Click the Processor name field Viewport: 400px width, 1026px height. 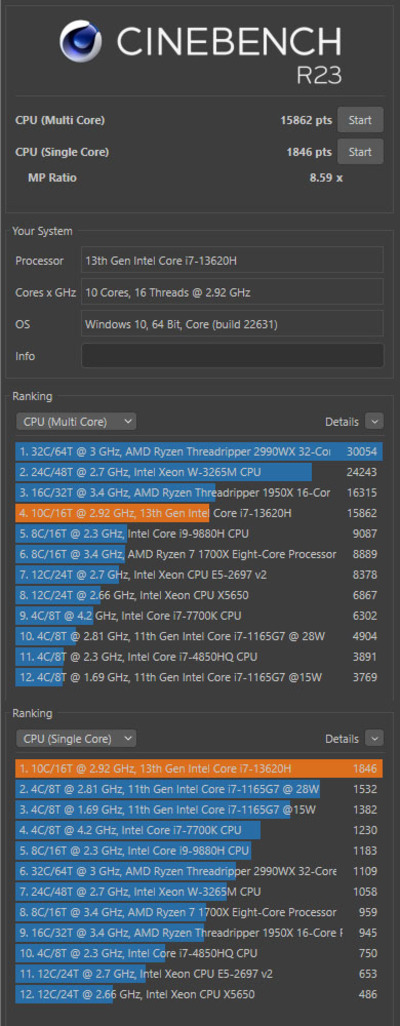[x=232, y=260]
